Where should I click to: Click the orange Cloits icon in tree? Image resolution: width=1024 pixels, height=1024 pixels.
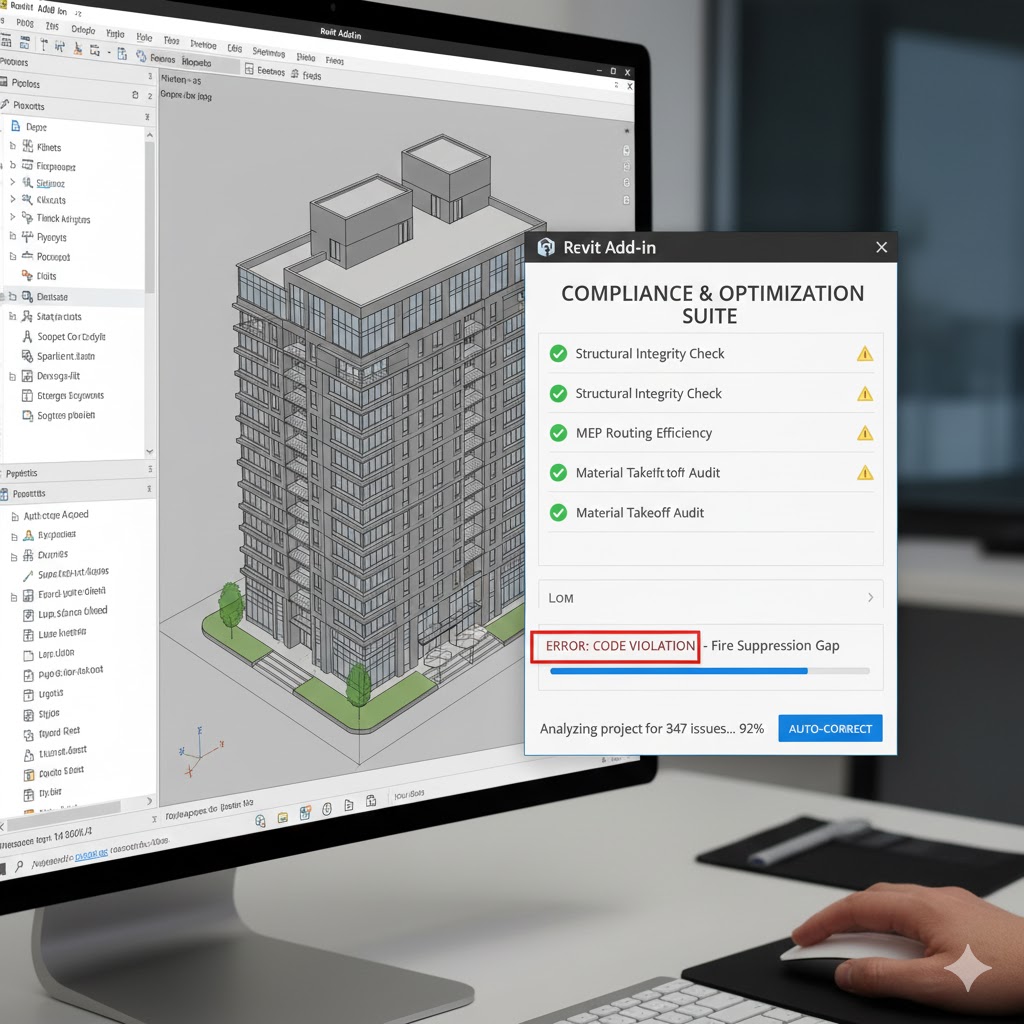pyautogui.click(x=27, y=275)
